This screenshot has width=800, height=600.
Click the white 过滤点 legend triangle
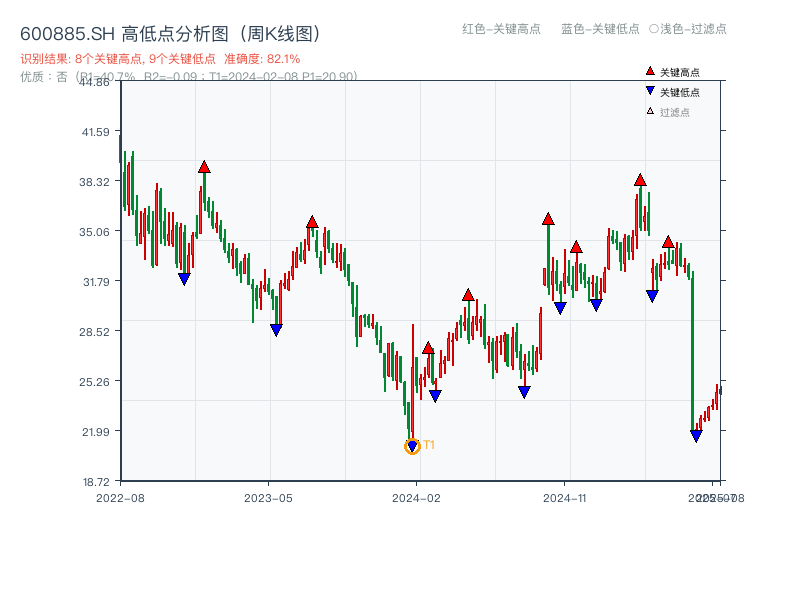point(650,111)
